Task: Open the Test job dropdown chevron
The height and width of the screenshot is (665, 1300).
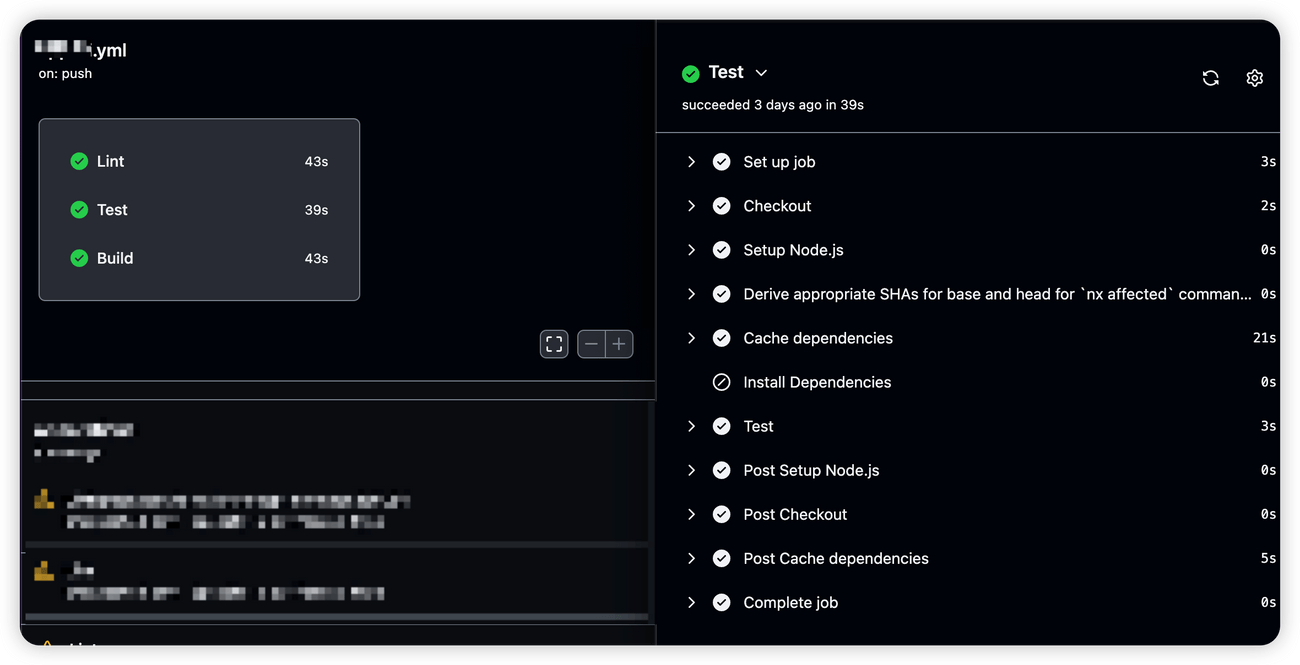Action: 760,72
